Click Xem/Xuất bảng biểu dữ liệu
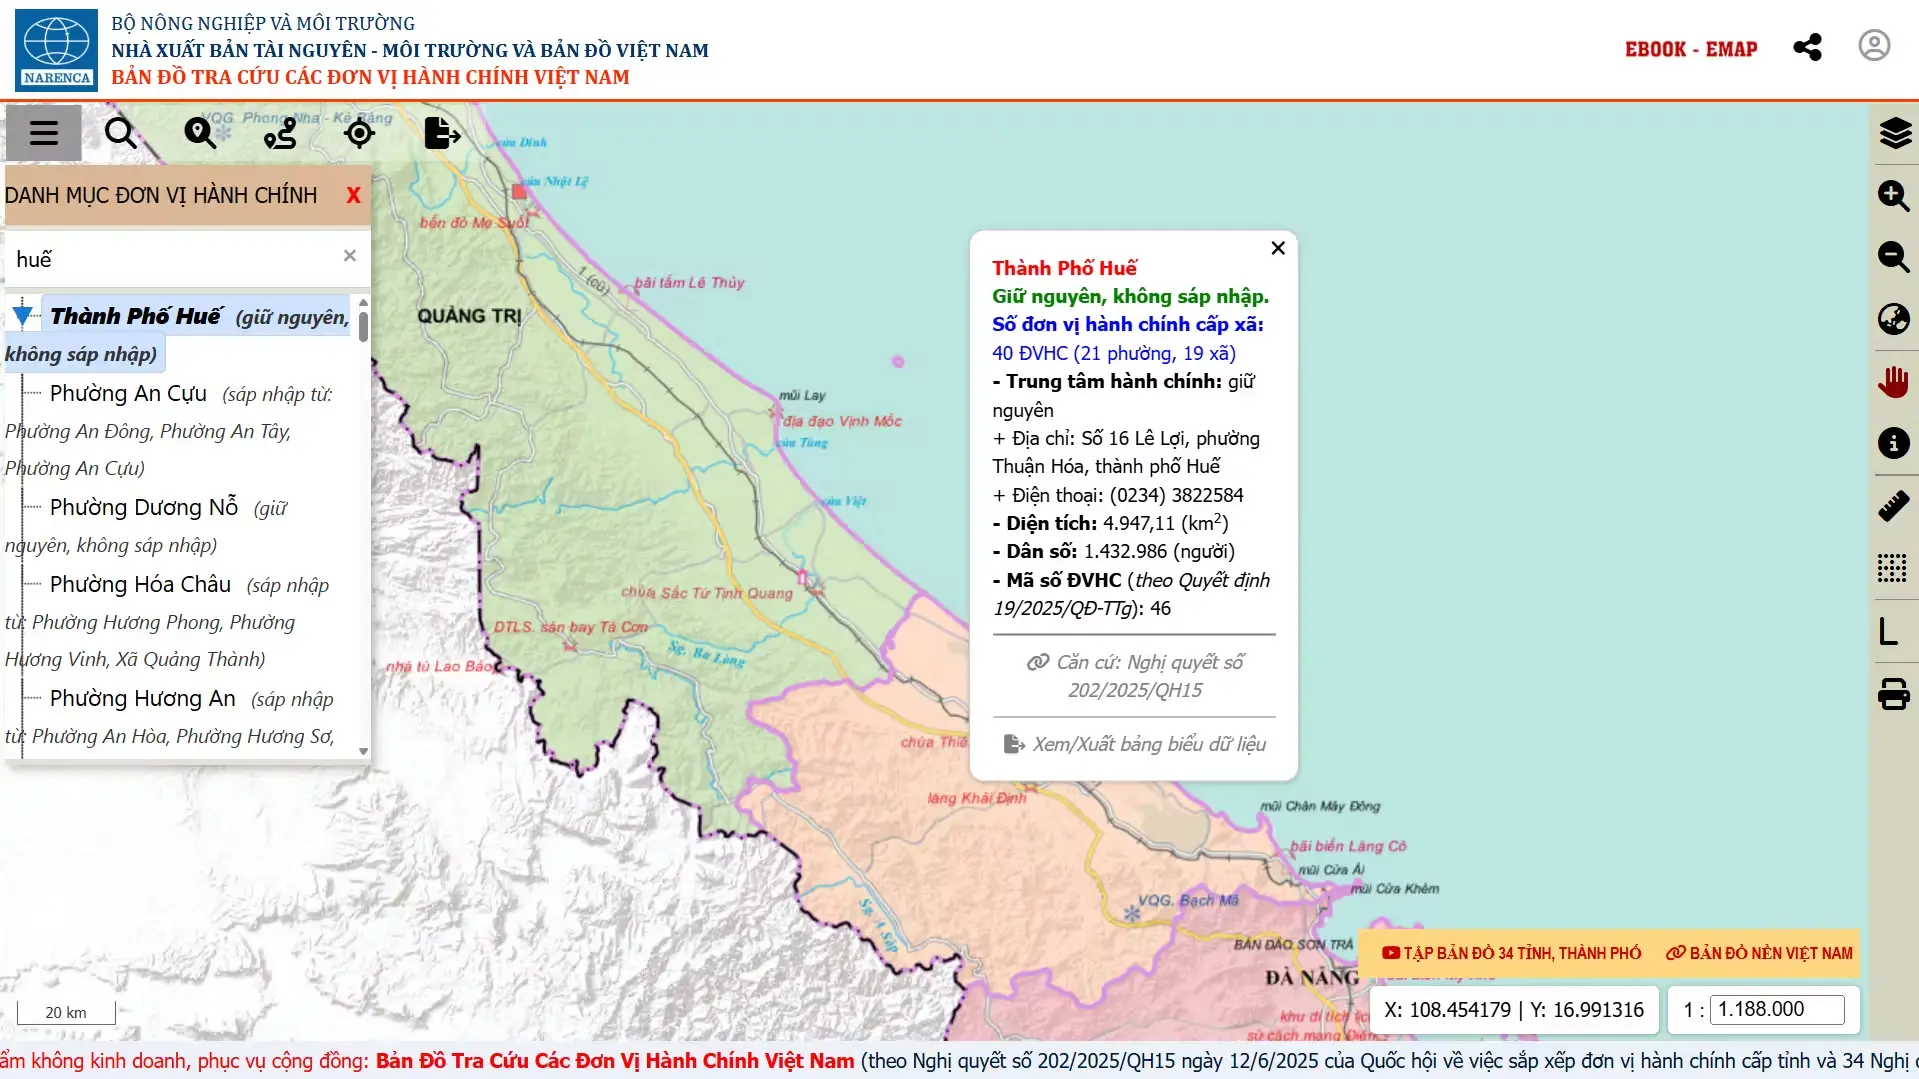The image size is (1919, 1079). point(1135,744)
